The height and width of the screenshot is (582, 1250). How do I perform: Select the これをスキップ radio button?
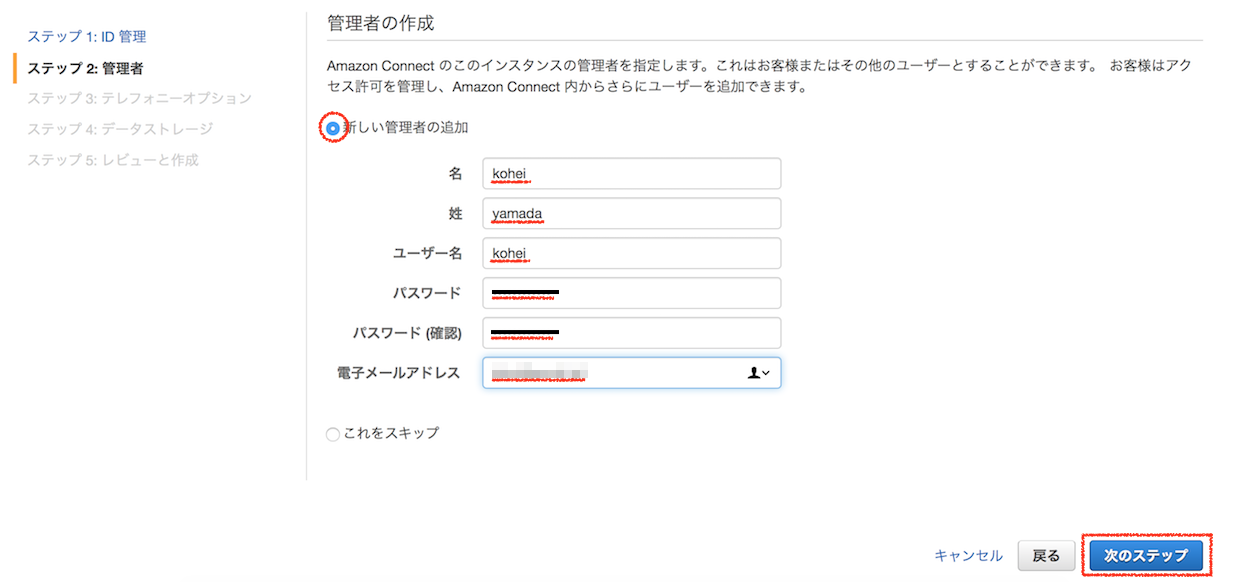[331, 433]
